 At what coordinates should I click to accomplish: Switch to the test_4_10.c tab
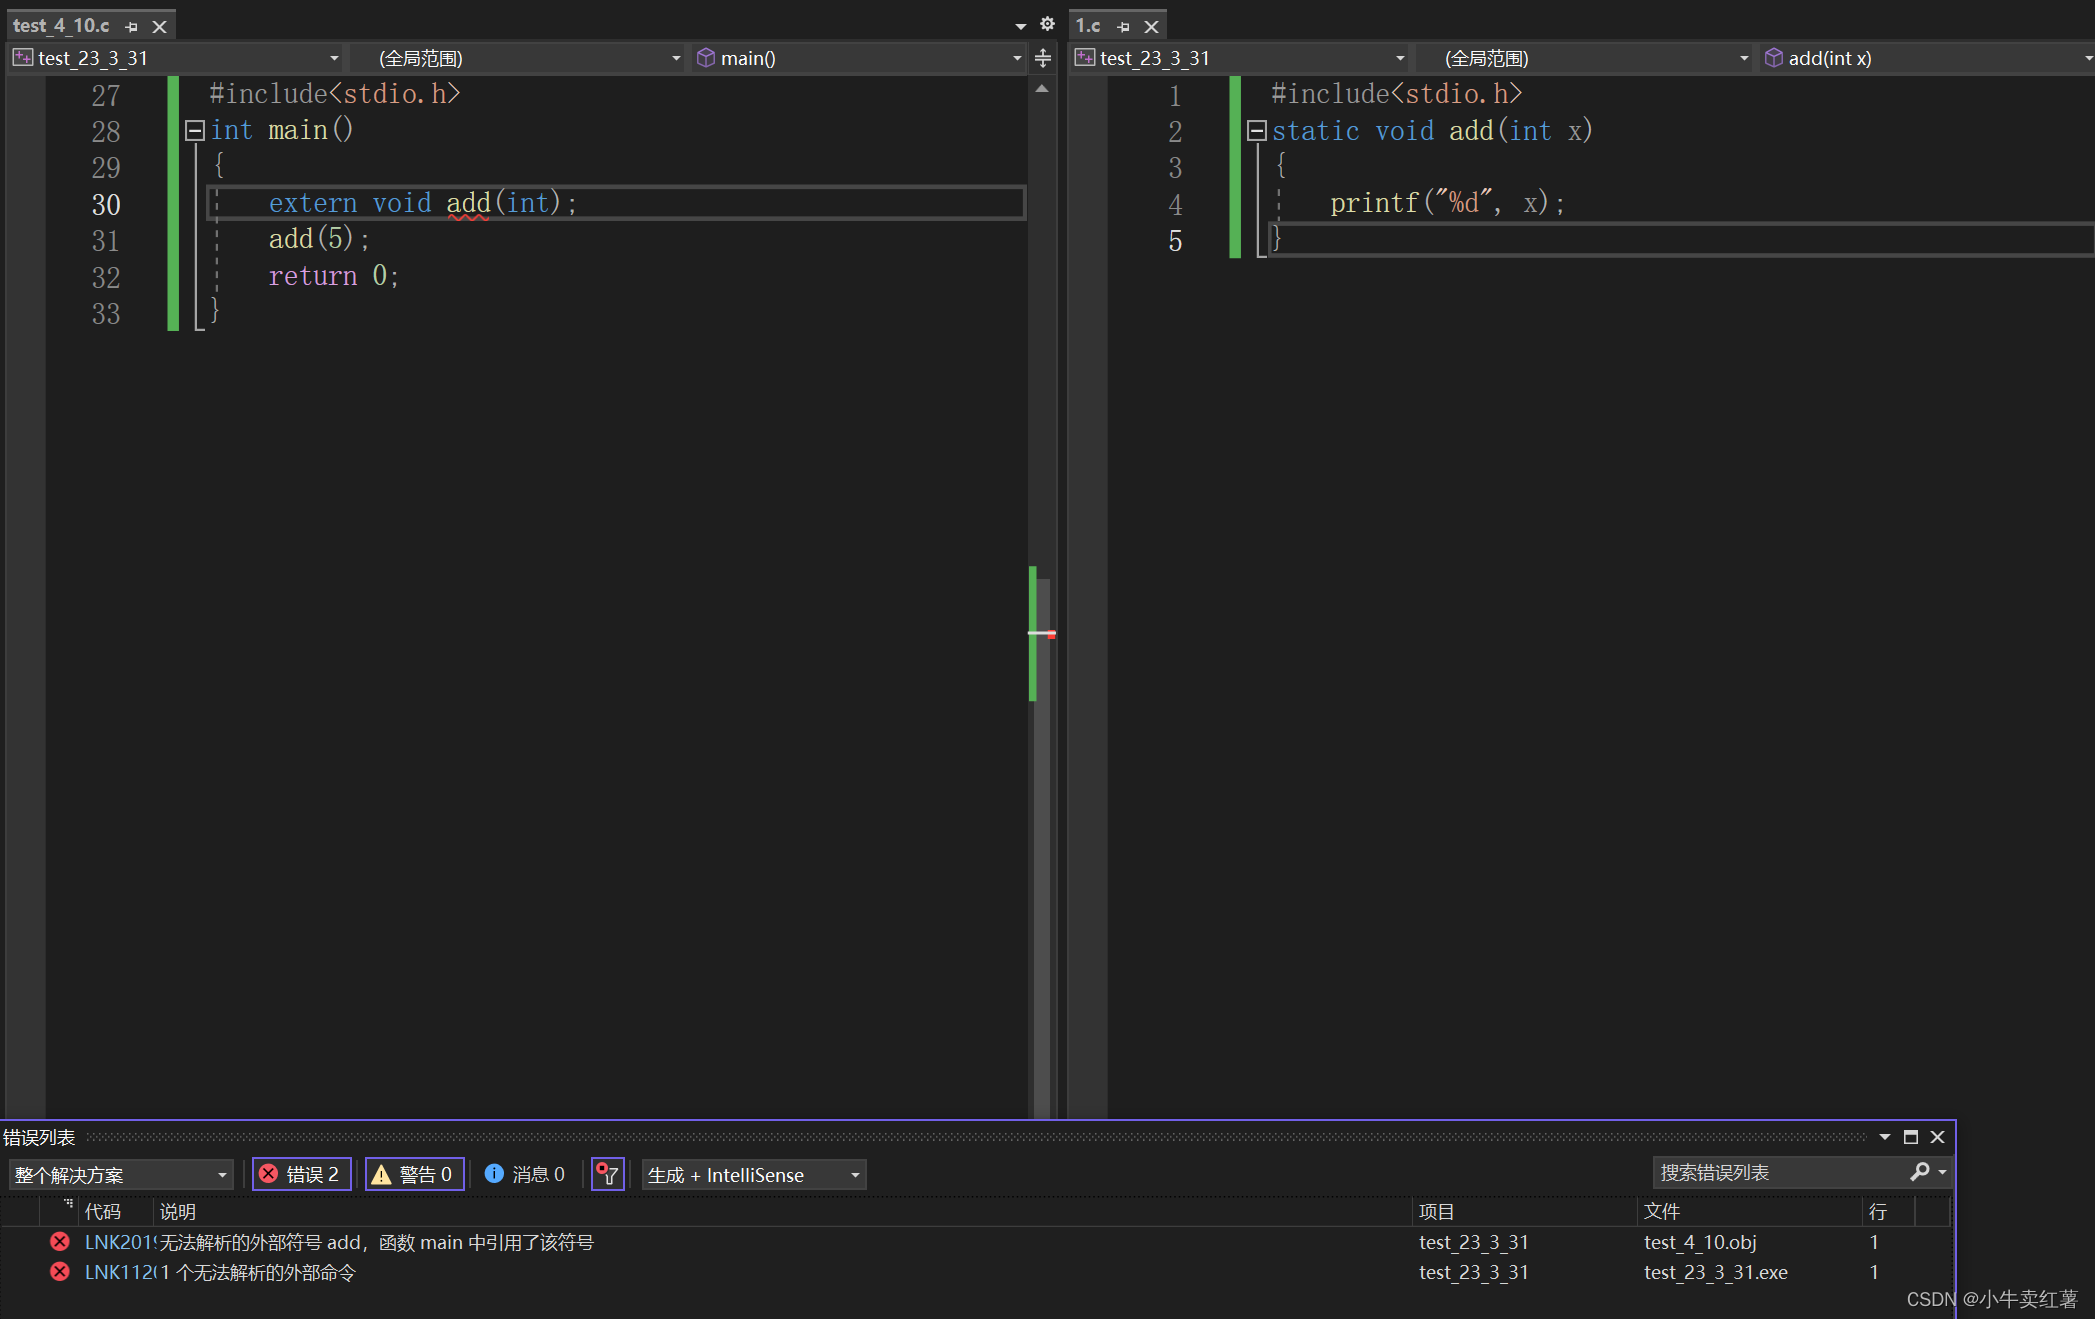coord(62,26)
